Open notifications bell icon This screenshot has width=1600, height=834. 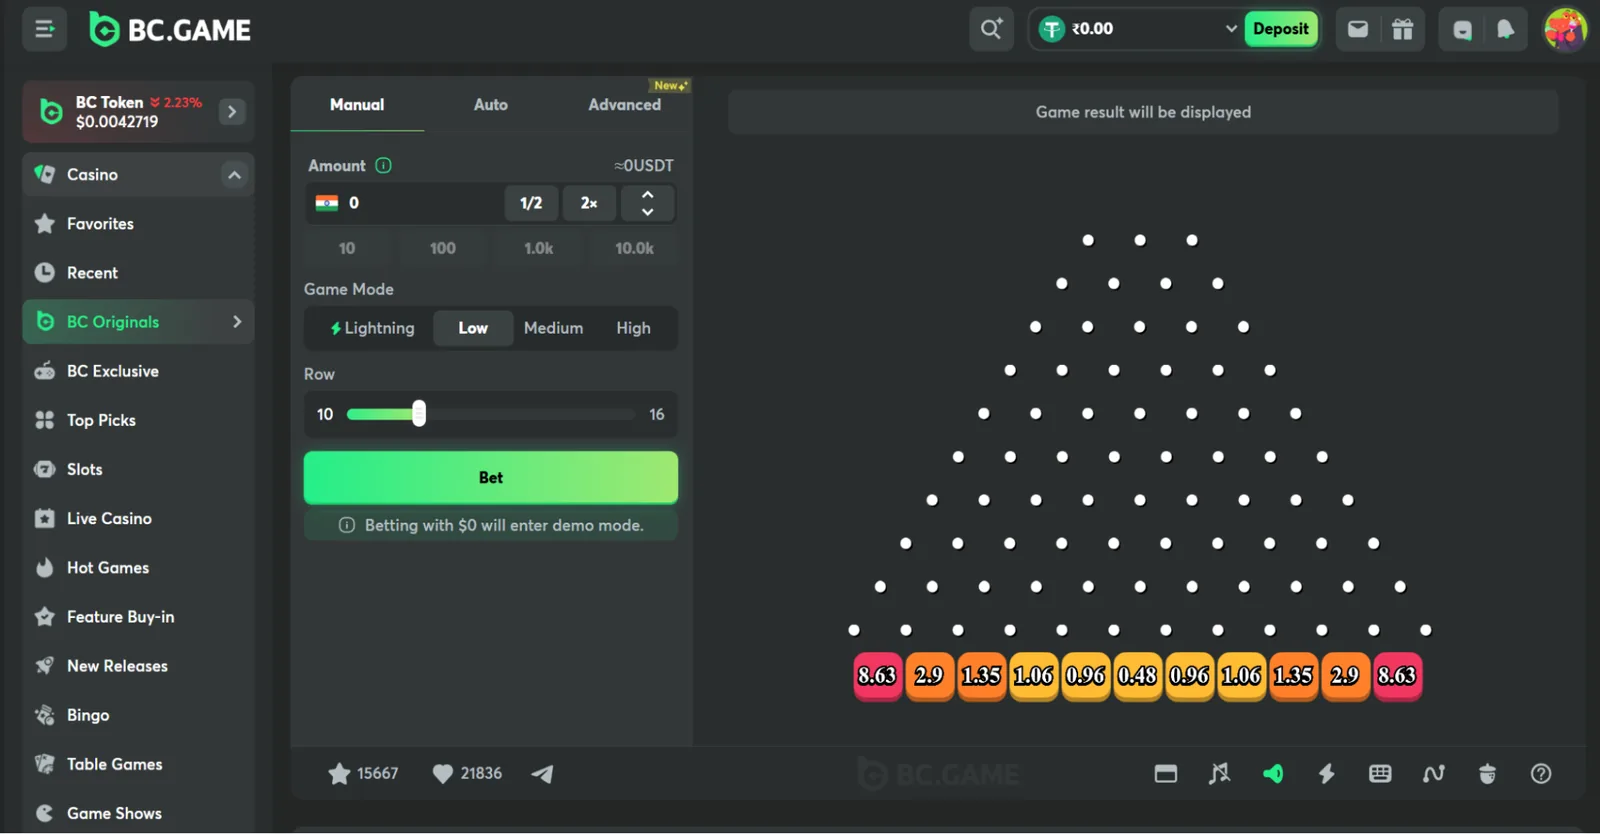point(1505,29)
